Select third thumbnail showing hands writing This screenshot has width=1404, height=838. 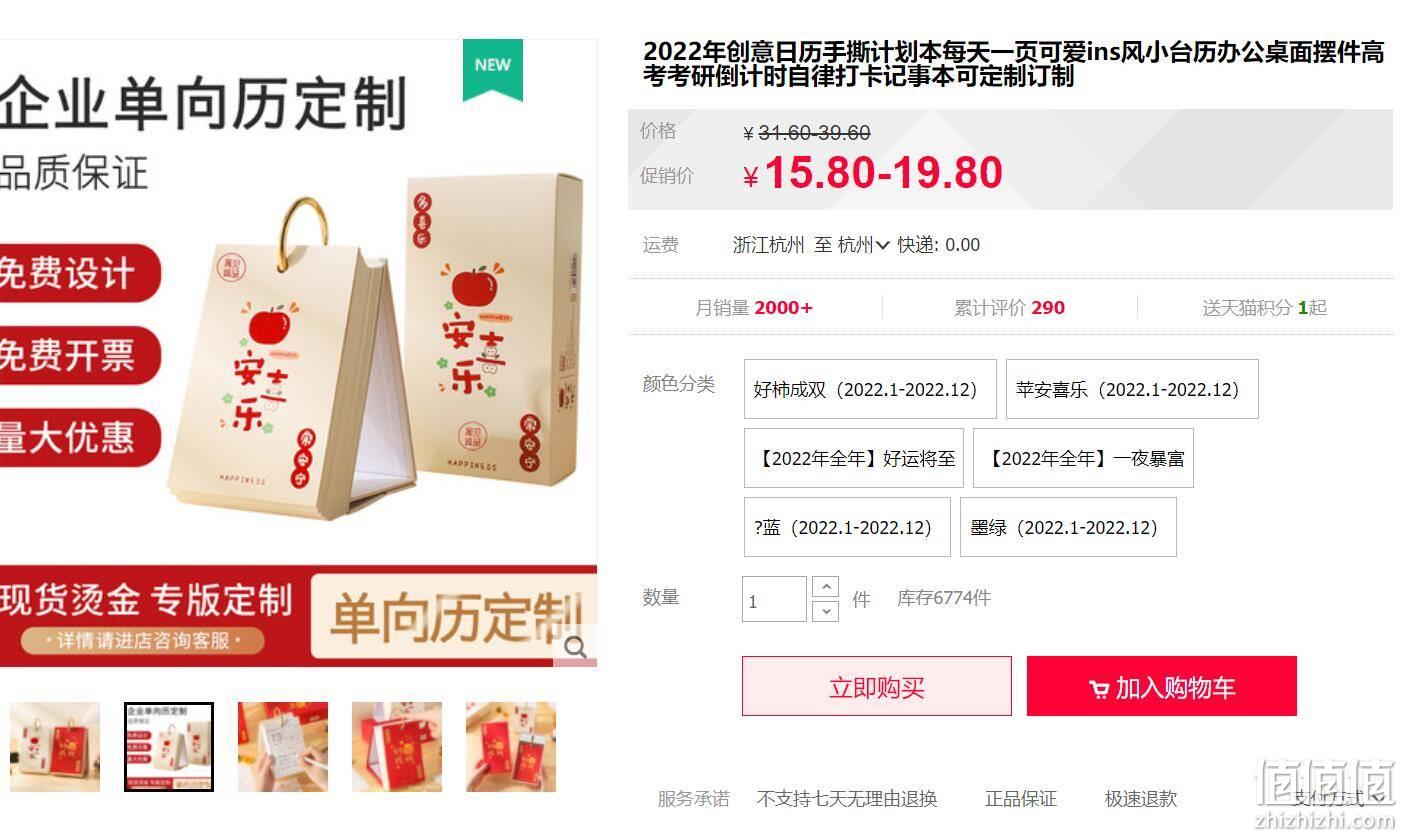coord(283,747)
